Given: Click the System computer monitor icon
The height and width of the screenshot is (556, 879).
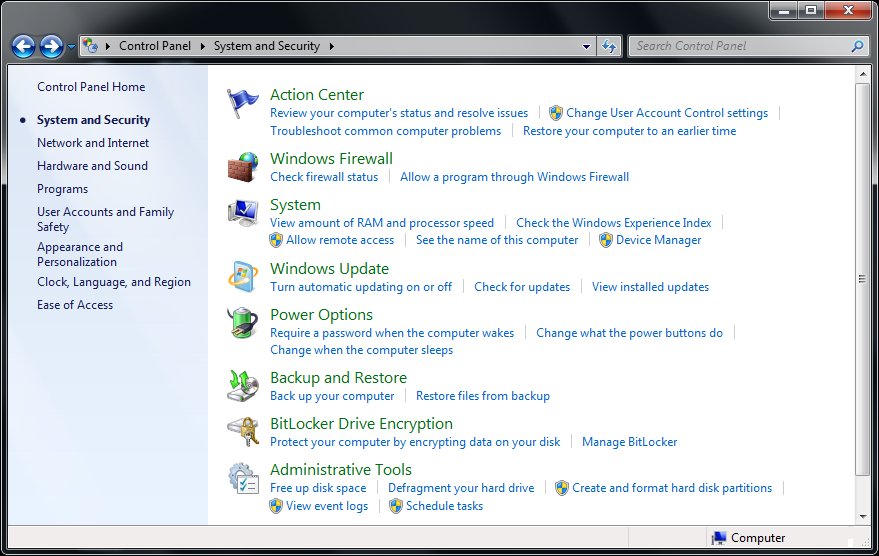Looking at the screenshot, I should 242,213.
